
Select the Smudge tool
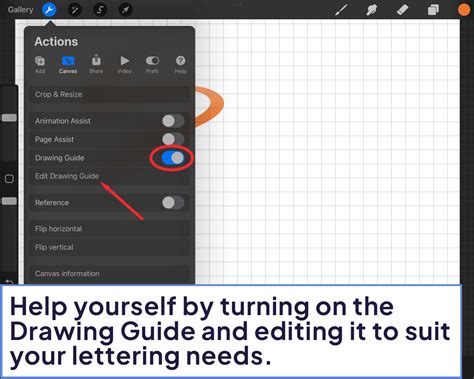tap(372, 10)
